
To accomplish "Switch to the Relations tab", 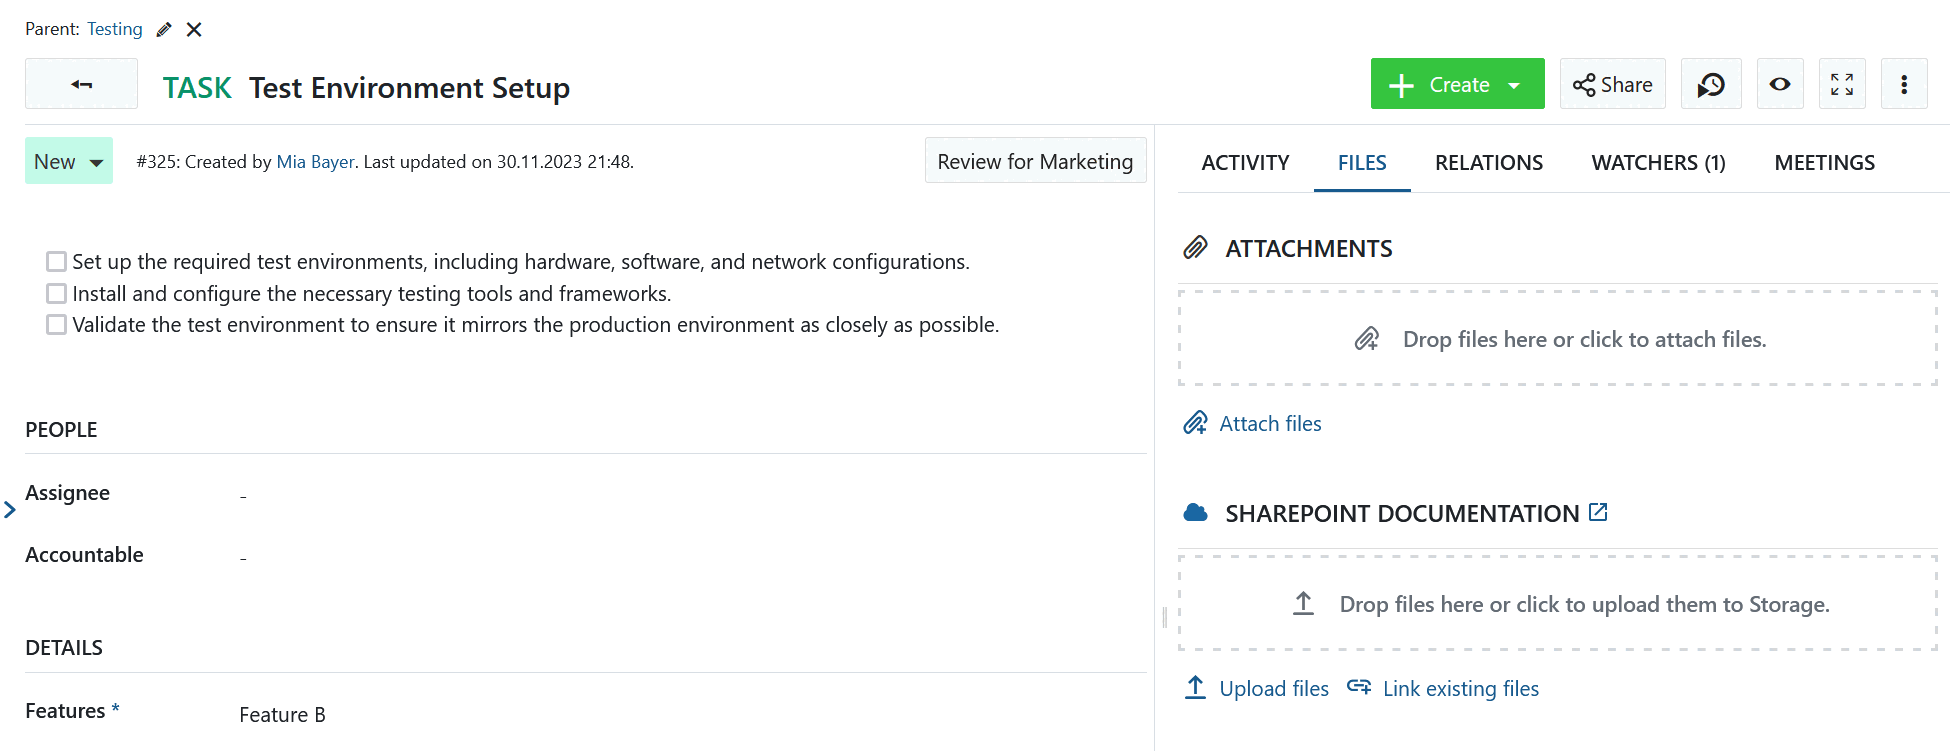I will (x=1488, y=163).
